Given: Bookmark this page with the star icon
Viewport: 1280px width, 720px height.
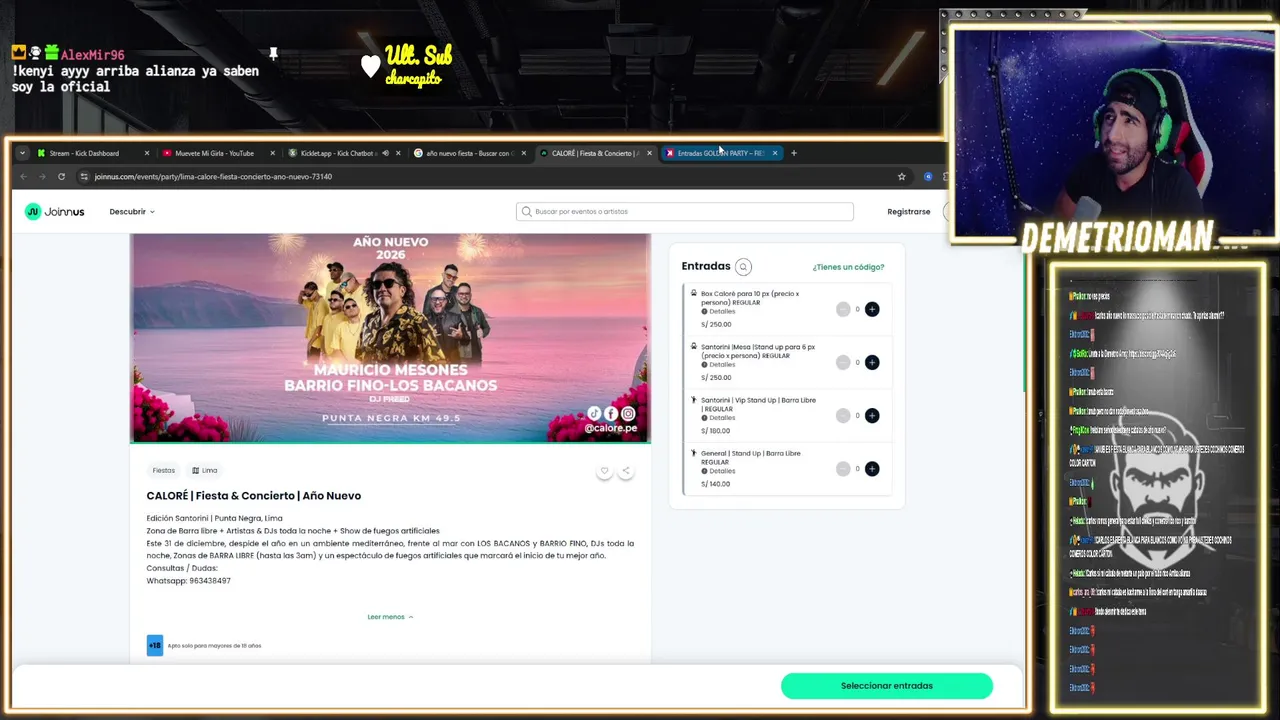Looking at the screenshot, I should click(x=901, y=177).
